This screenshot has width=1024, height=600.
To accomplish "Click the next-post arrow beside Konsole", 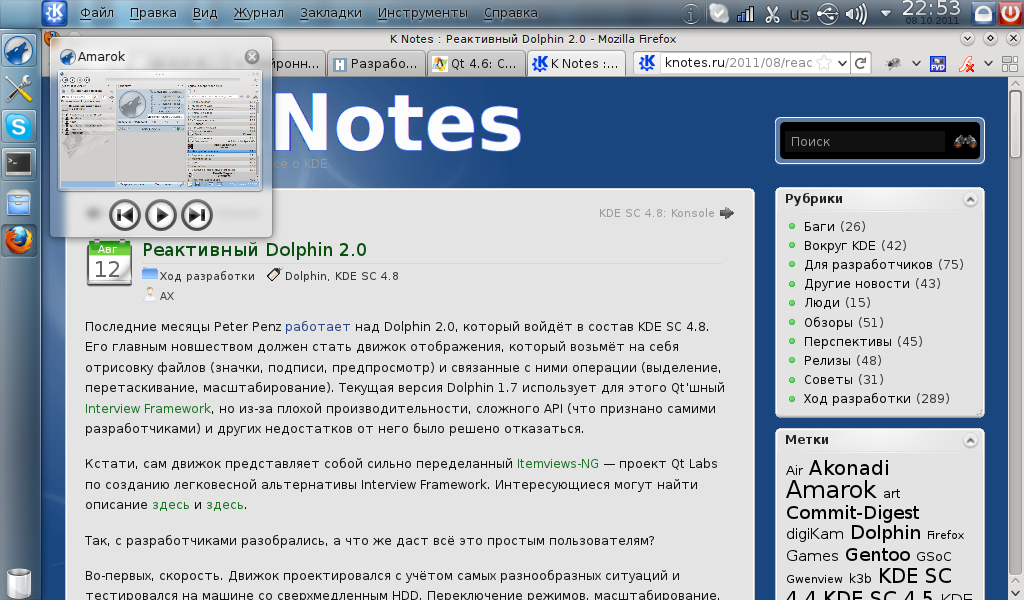I will tap(727, 213).
